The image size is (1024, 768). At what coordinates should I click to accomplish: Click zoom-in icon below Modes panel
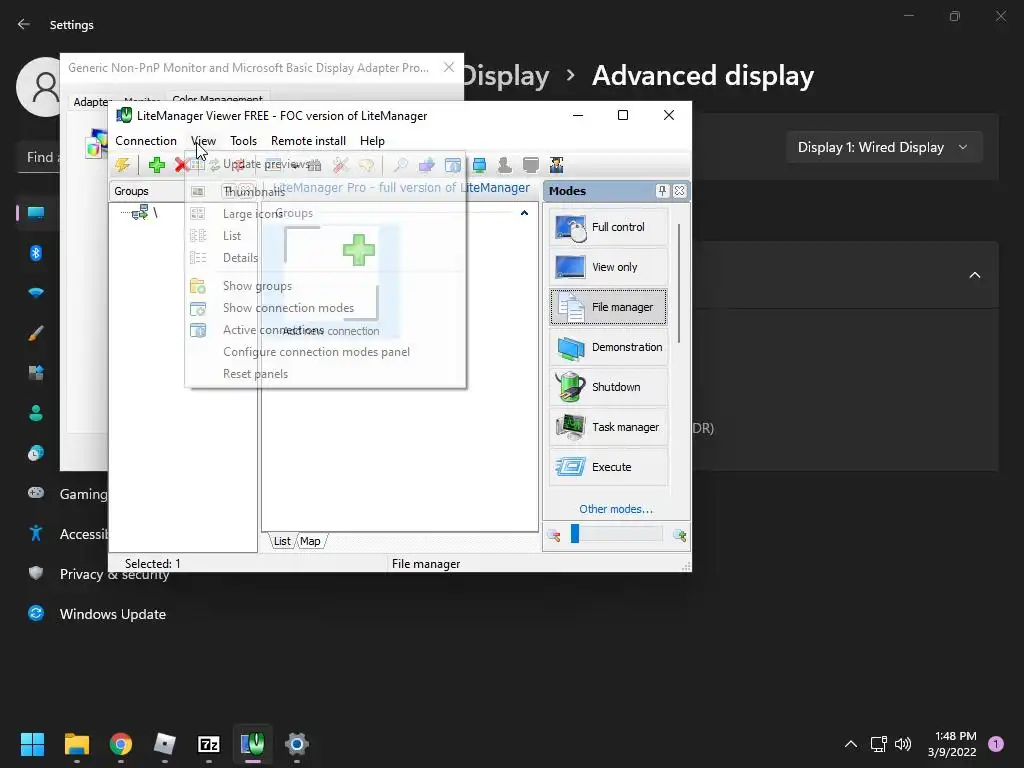[x=679, y=536]
